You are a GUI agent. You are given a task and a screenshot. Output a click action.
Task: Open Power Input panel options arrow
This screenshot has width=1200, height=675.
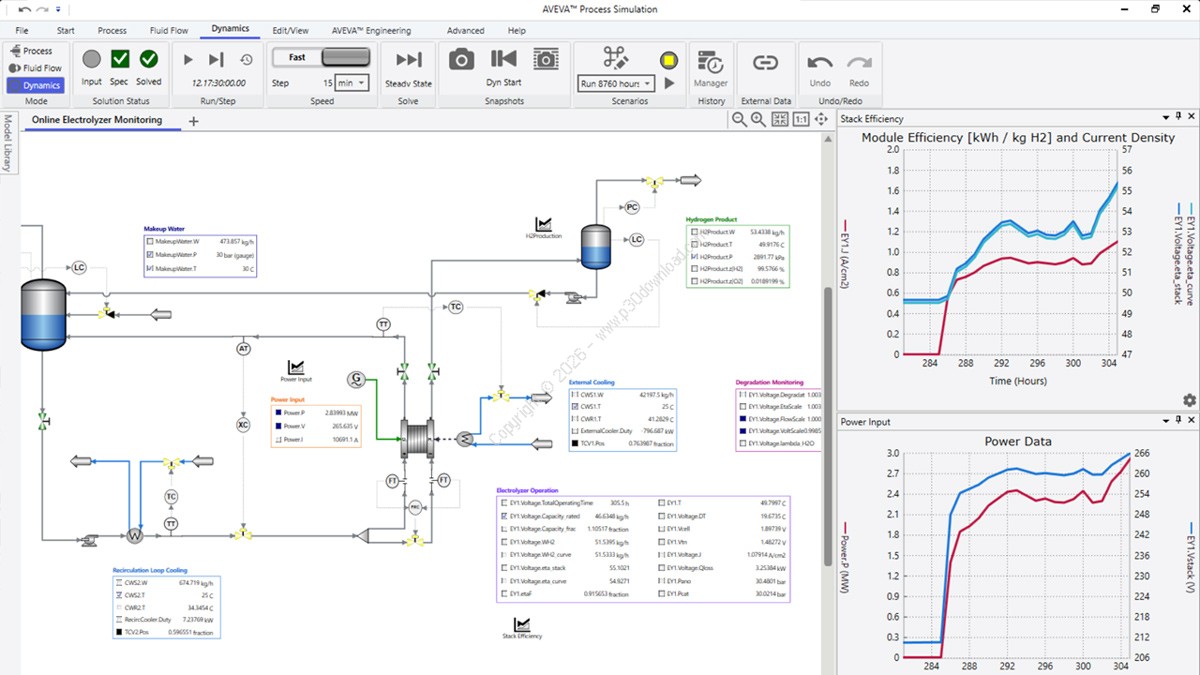pyautogui.click(x=1165, y=422)
